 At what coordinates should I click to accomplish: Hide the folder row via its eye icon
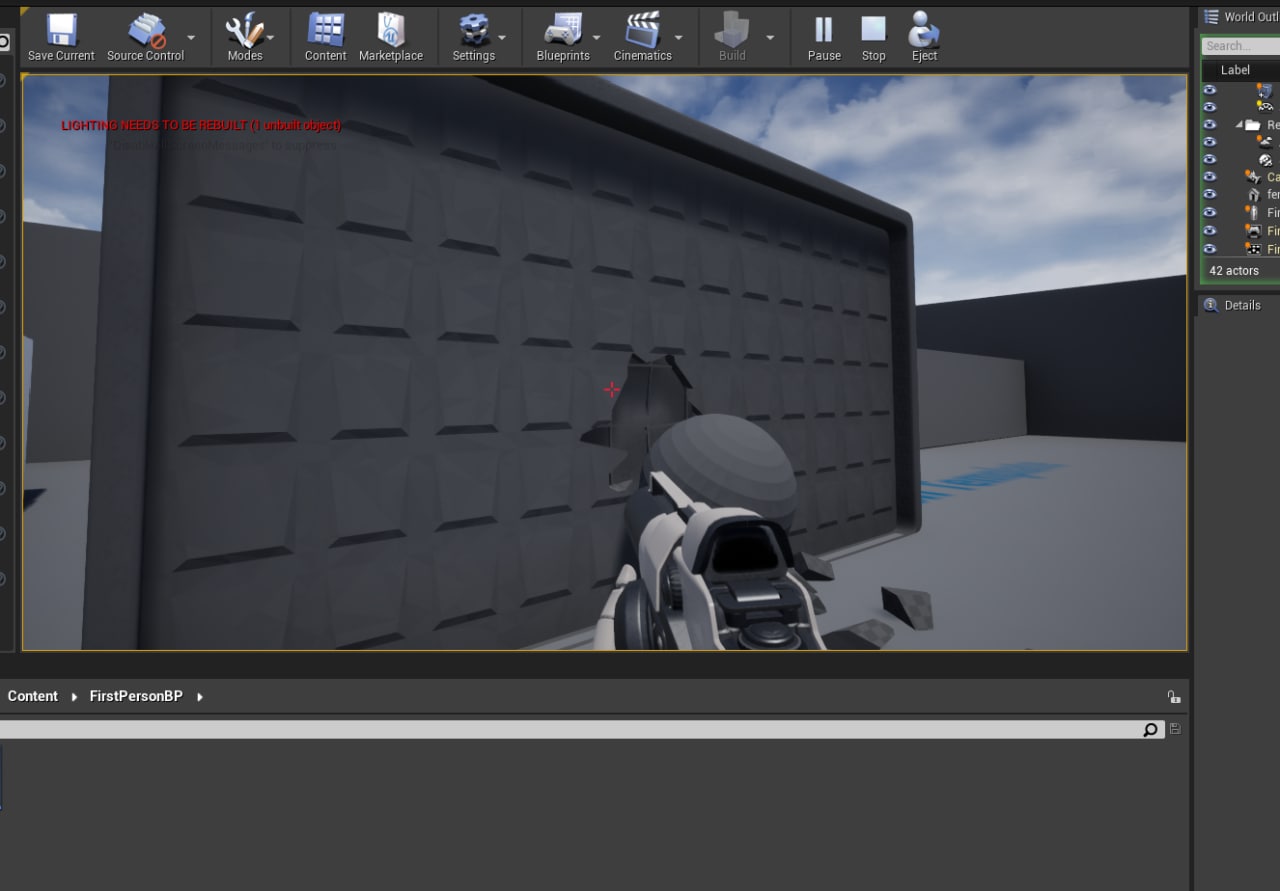(1210, 125)
